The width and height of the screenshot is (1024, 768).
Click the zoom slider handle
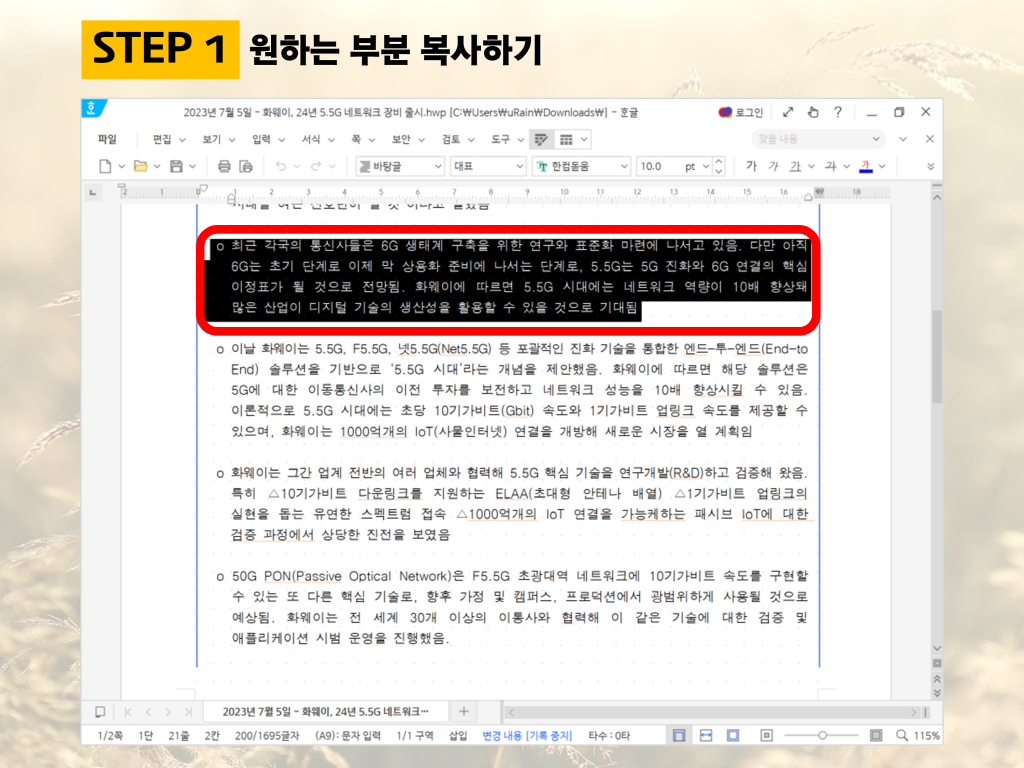click(x=822, y=735)
